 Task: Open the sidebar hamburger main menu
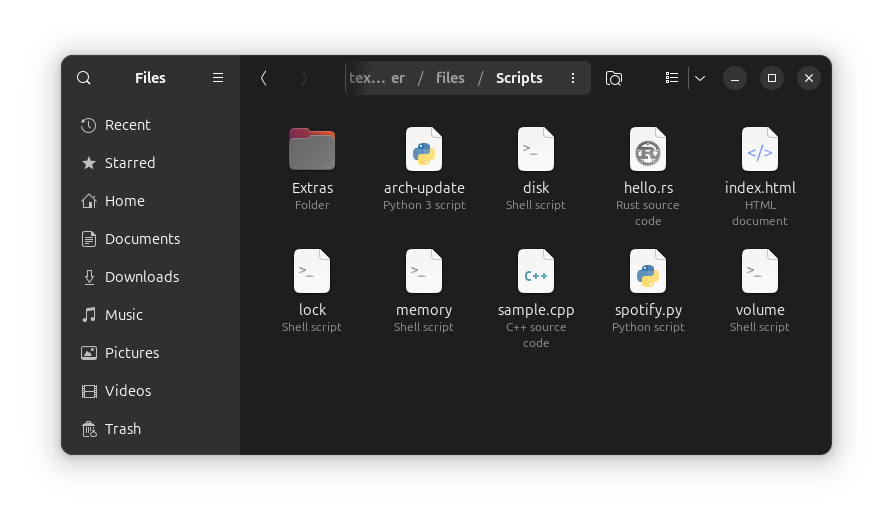pyautogui.click(x=218, y=78)
